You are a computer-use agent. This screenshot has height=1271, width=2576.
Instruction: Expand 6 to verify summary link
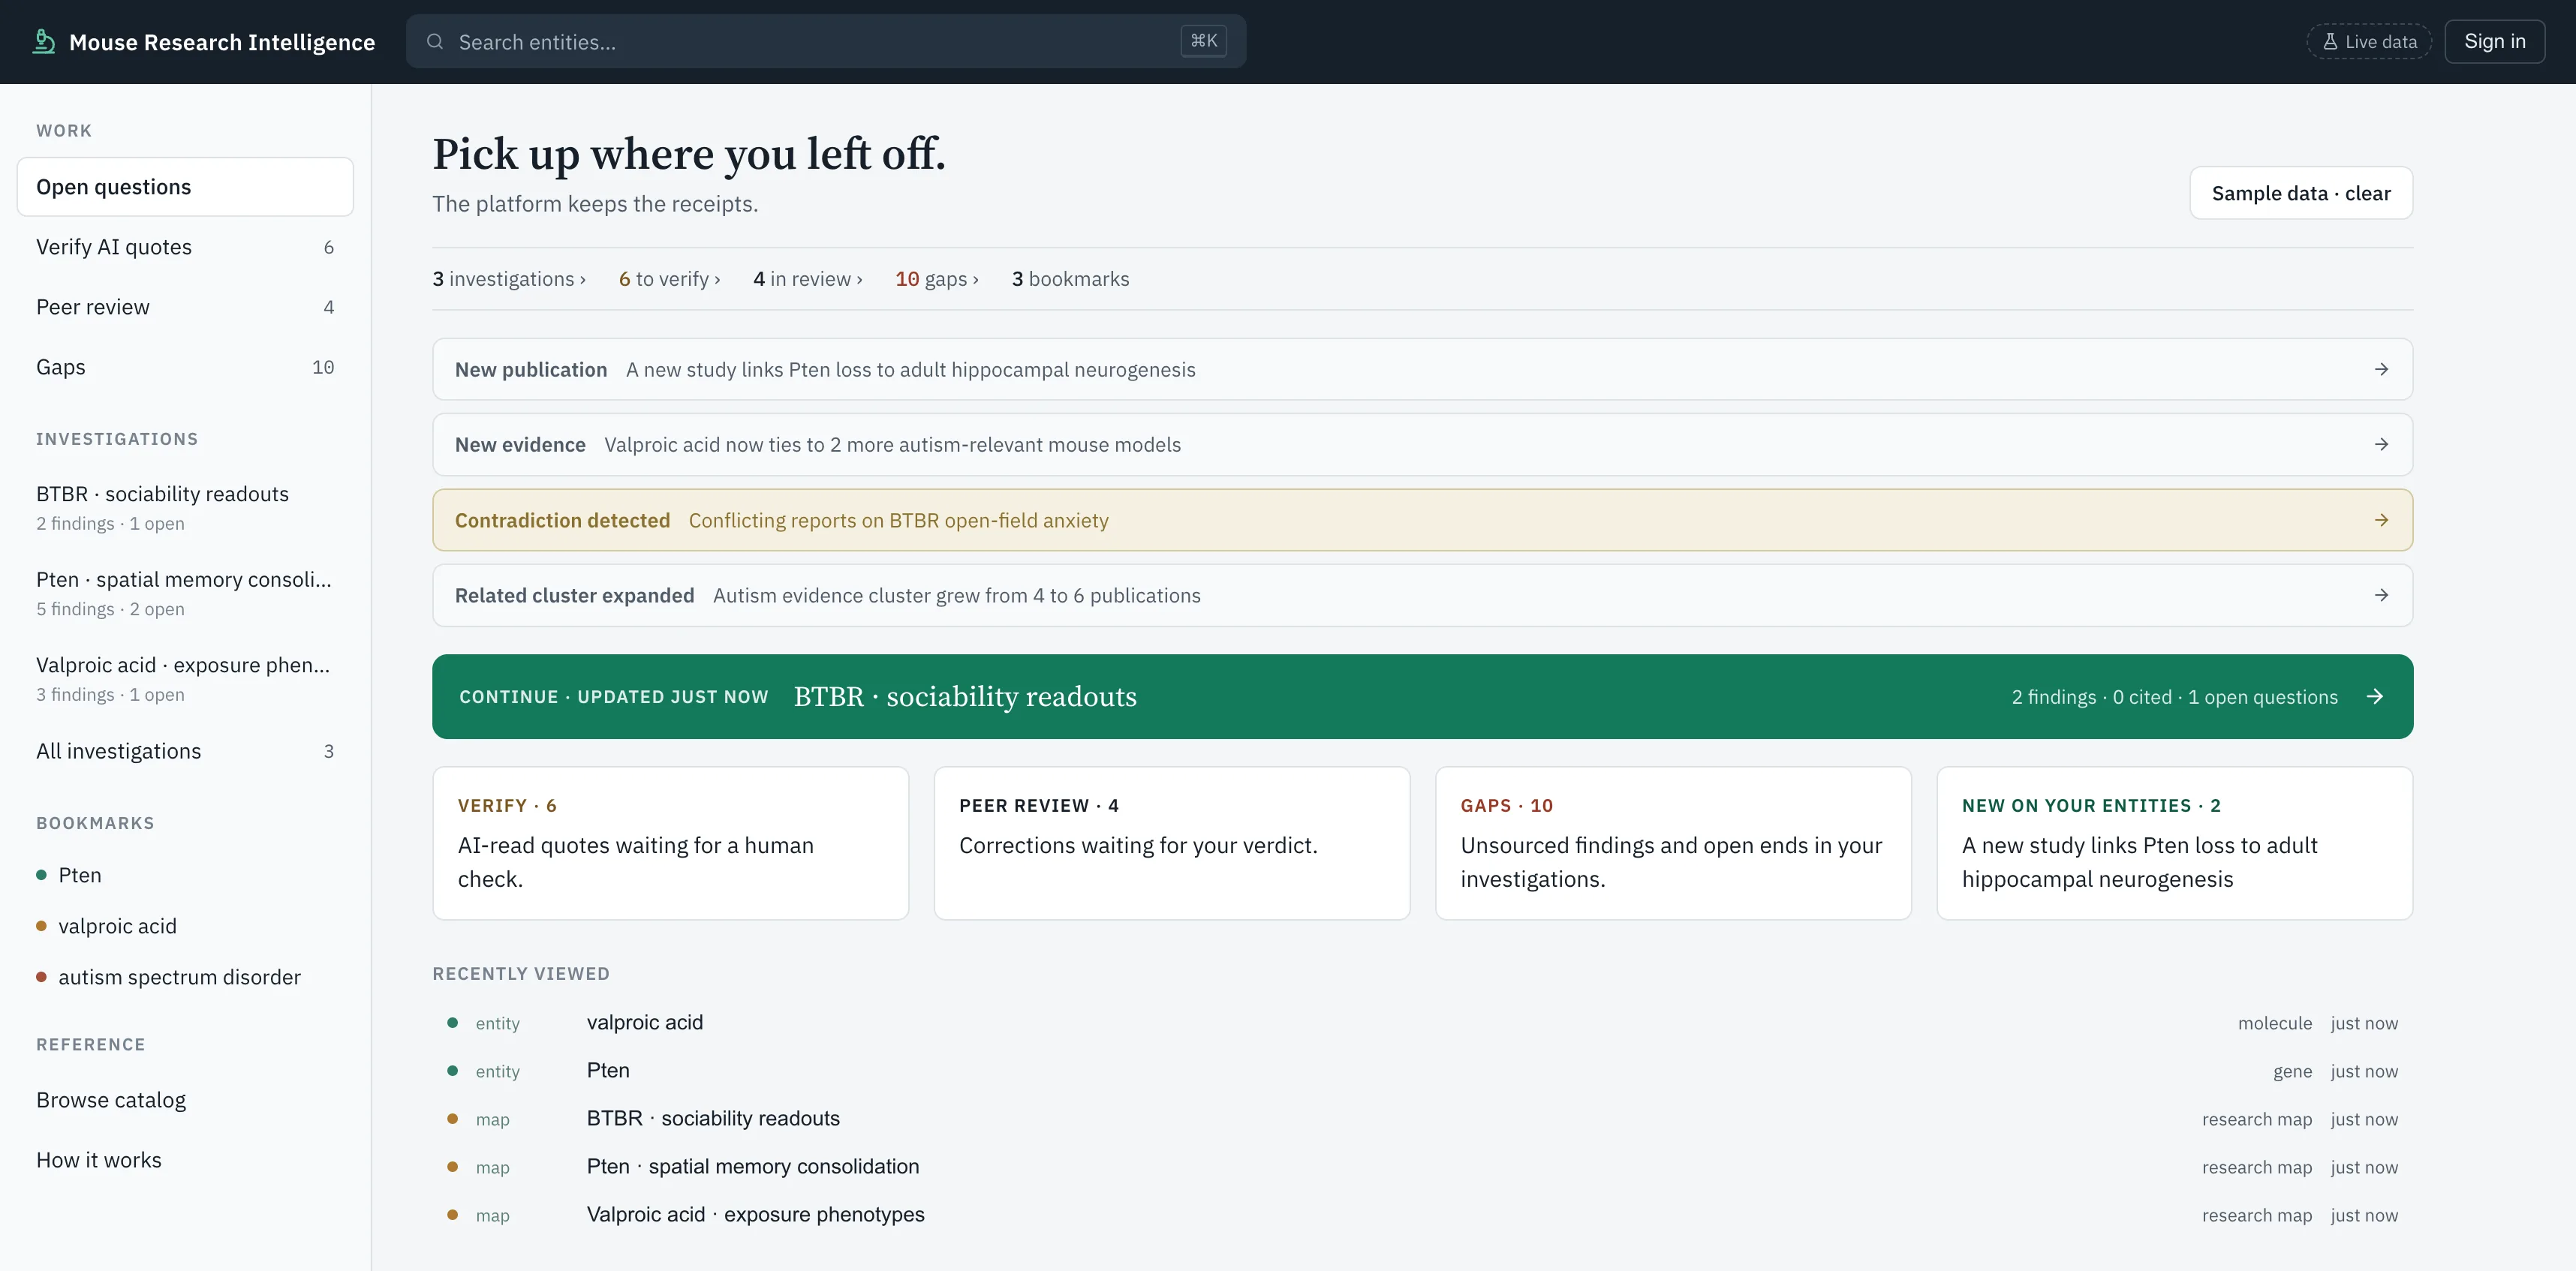669,279
